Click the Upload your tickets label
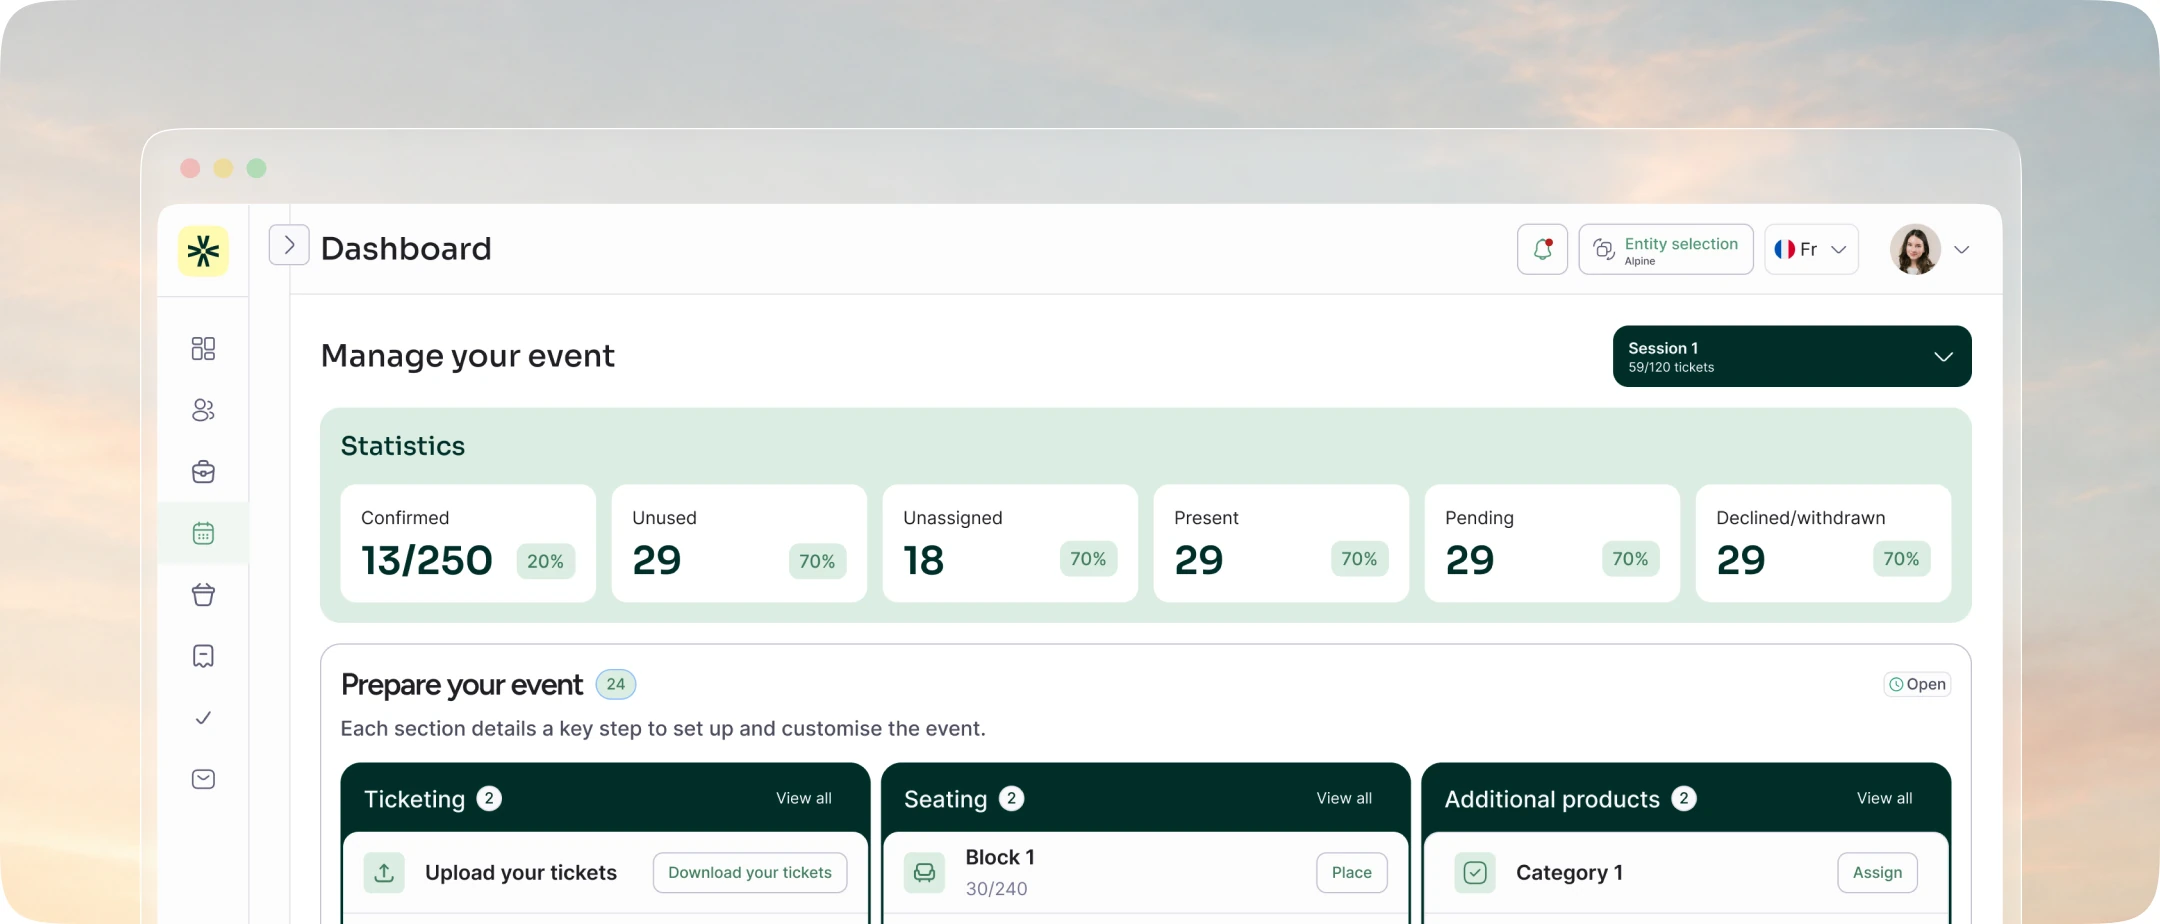Viewport: 2160px width, 924px height. click(x=521, y=872)
